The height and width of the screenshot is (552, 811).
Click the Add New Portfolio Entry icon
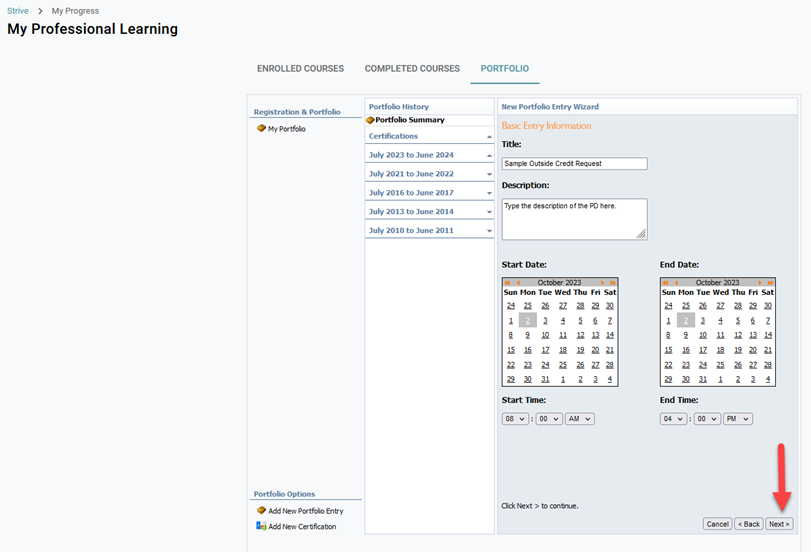coord(261,511)
